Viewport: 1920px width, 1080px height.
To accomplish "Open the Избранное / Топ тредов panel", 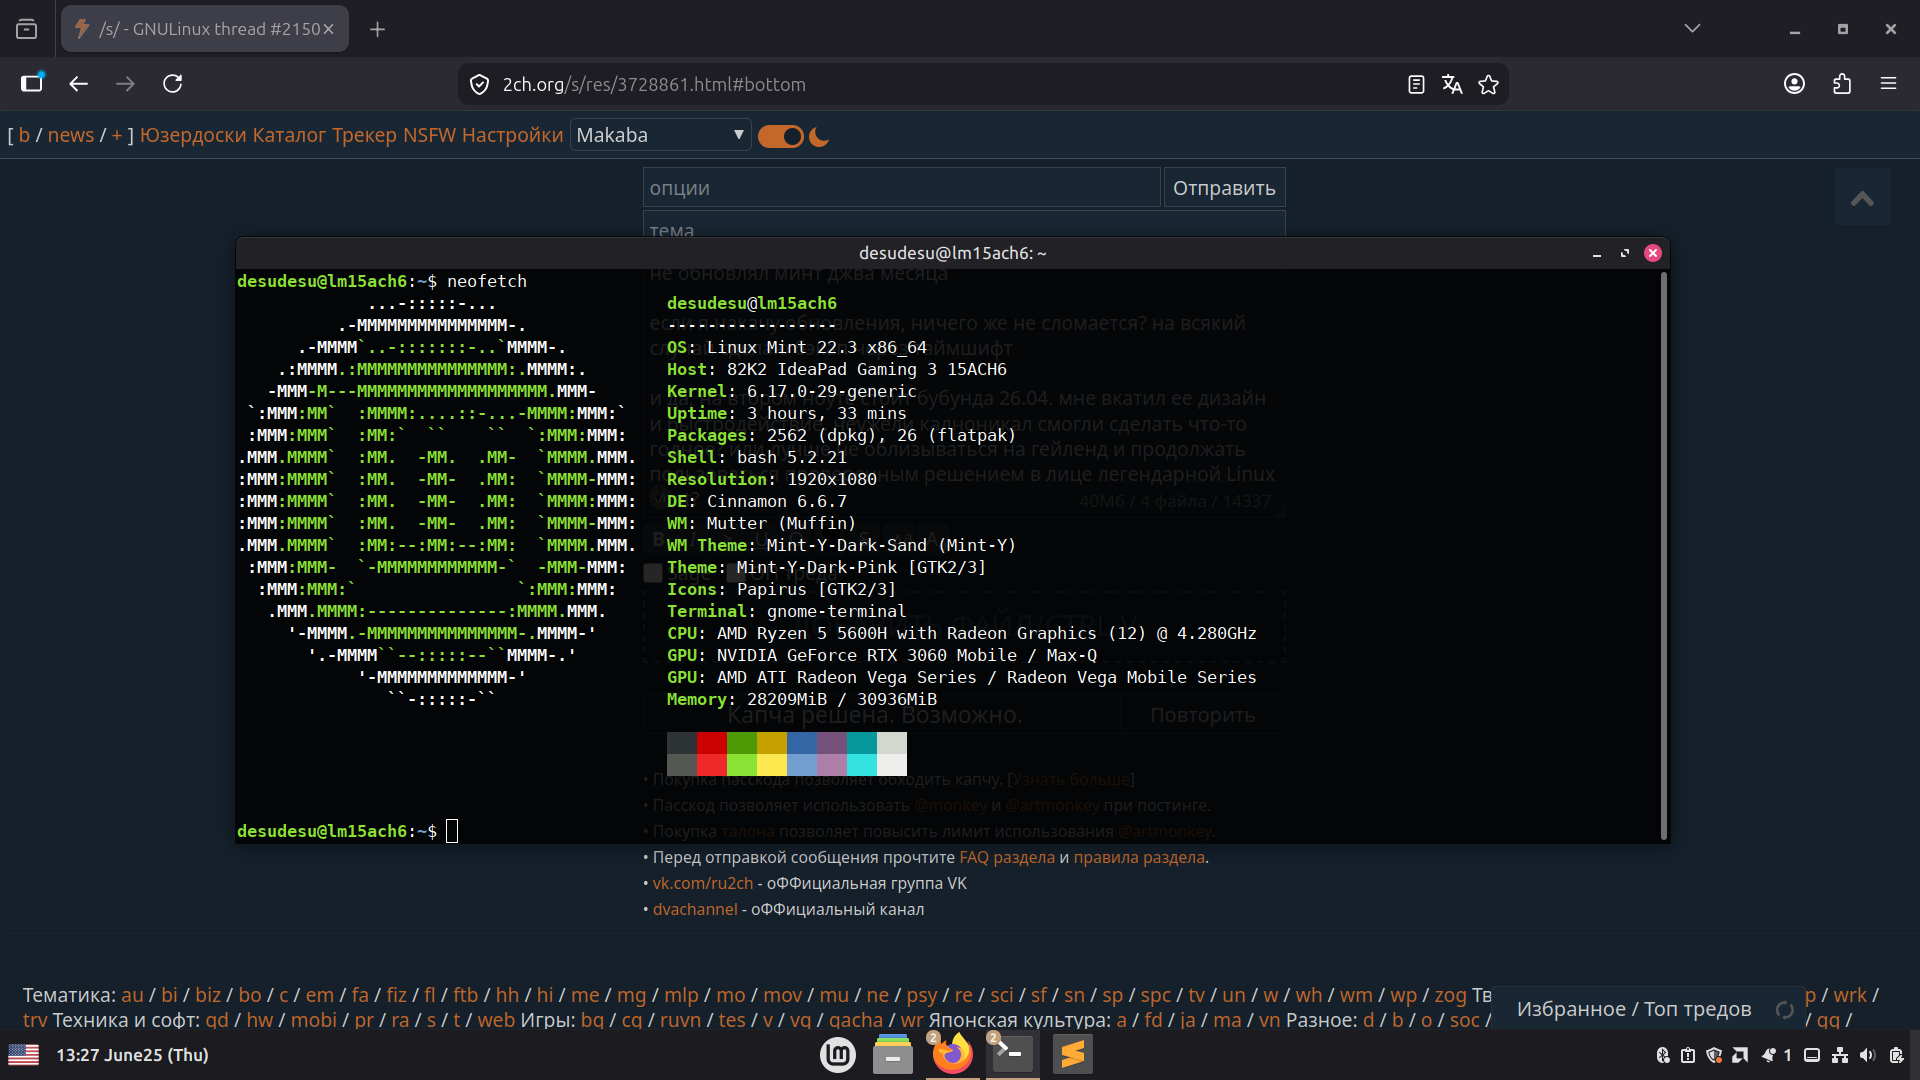I will point(1634,1009).
